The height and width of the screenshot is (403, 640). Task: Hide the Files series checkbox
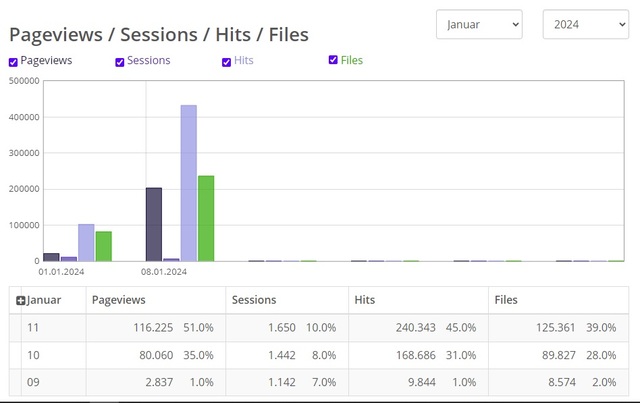(333, 60)
